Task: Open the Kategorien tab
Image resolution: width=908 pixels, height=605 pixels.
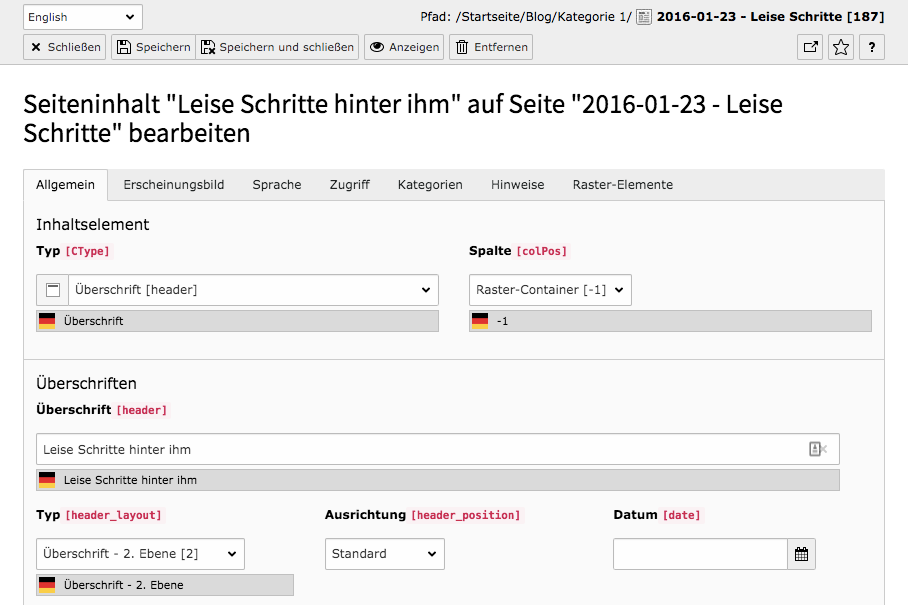Action: click(x=431, y=185)
